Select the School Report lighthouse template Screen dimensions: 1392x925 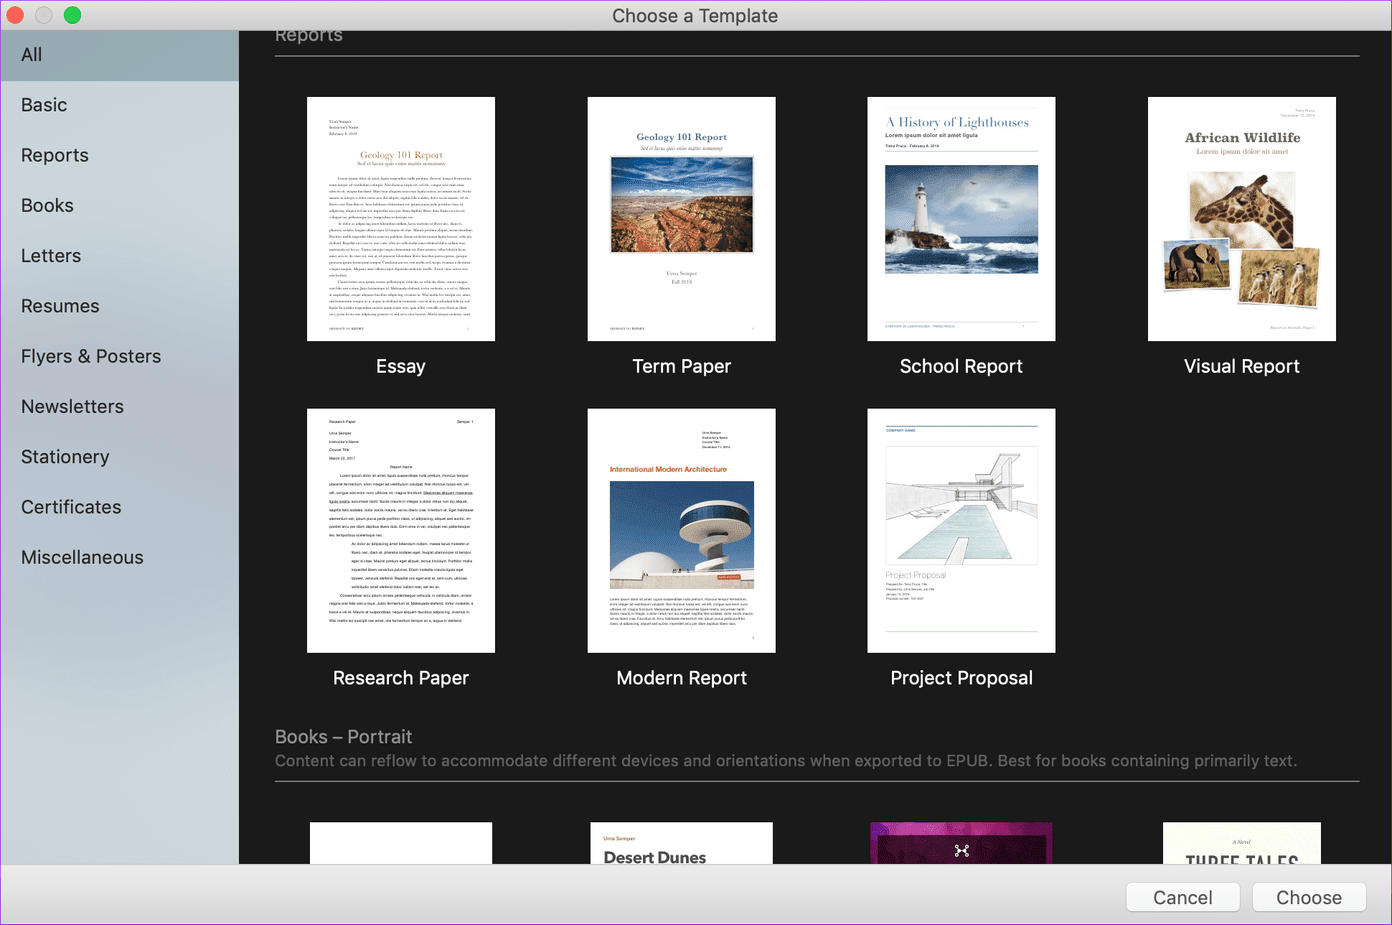pyautogui.click(x=962, y=219)
